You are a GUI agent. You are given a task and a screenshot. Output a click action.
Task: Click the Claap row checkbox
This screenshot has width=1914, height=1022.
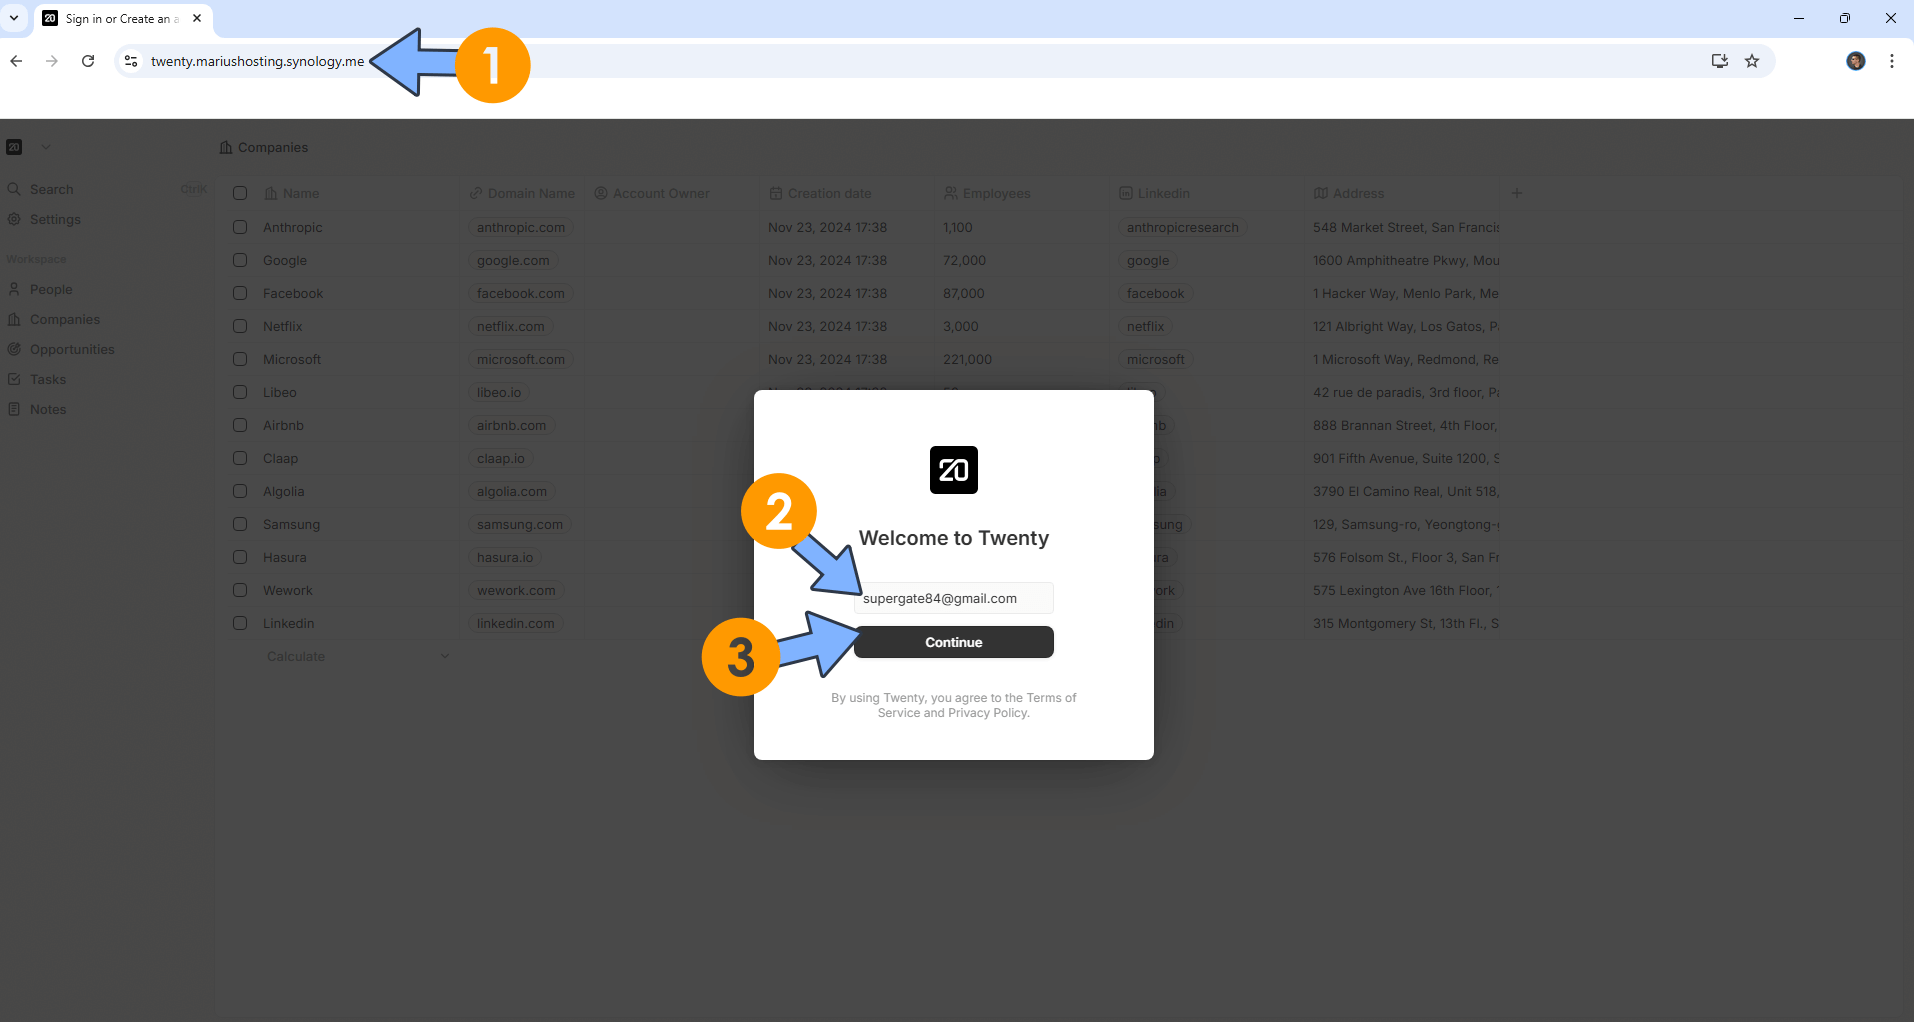(240, 458)
